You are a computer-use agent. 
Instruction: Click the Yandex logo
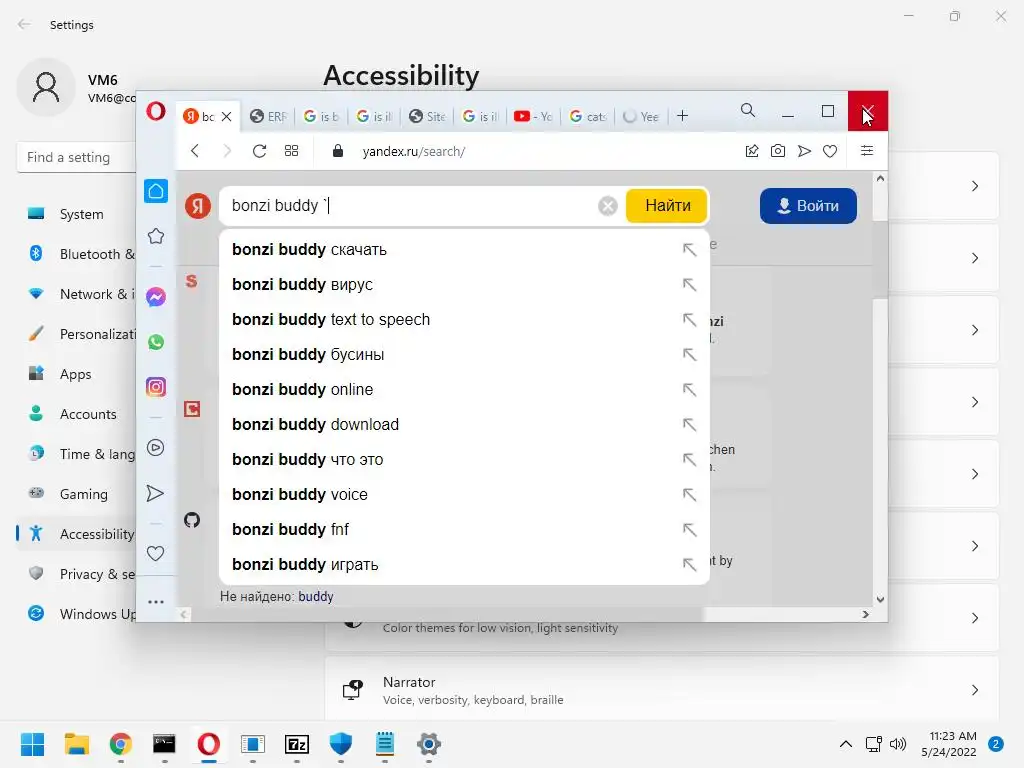point(197,206)
